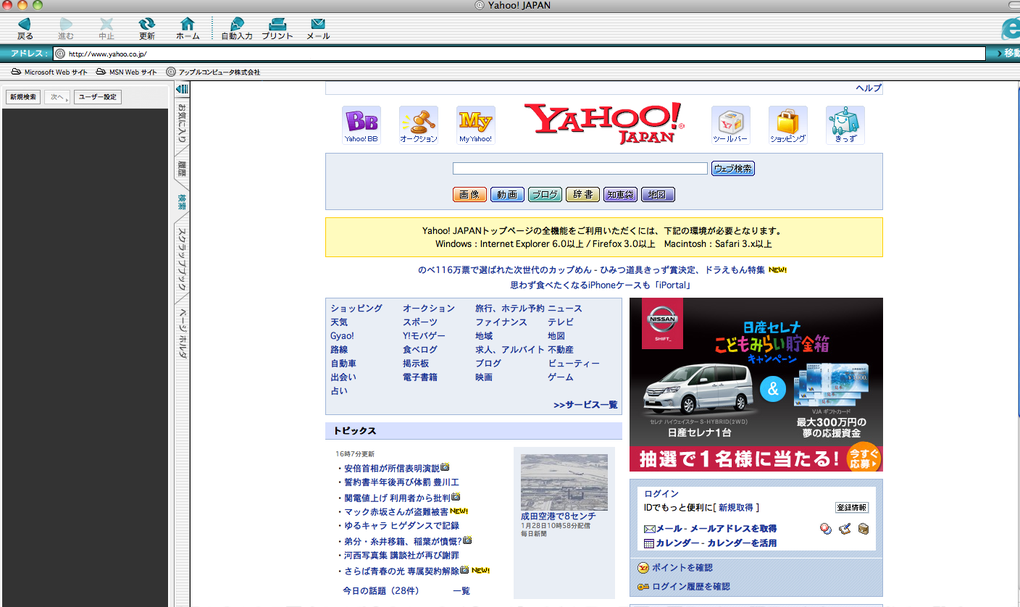Select the 辞書 search tab

click(x=582, y=195)
